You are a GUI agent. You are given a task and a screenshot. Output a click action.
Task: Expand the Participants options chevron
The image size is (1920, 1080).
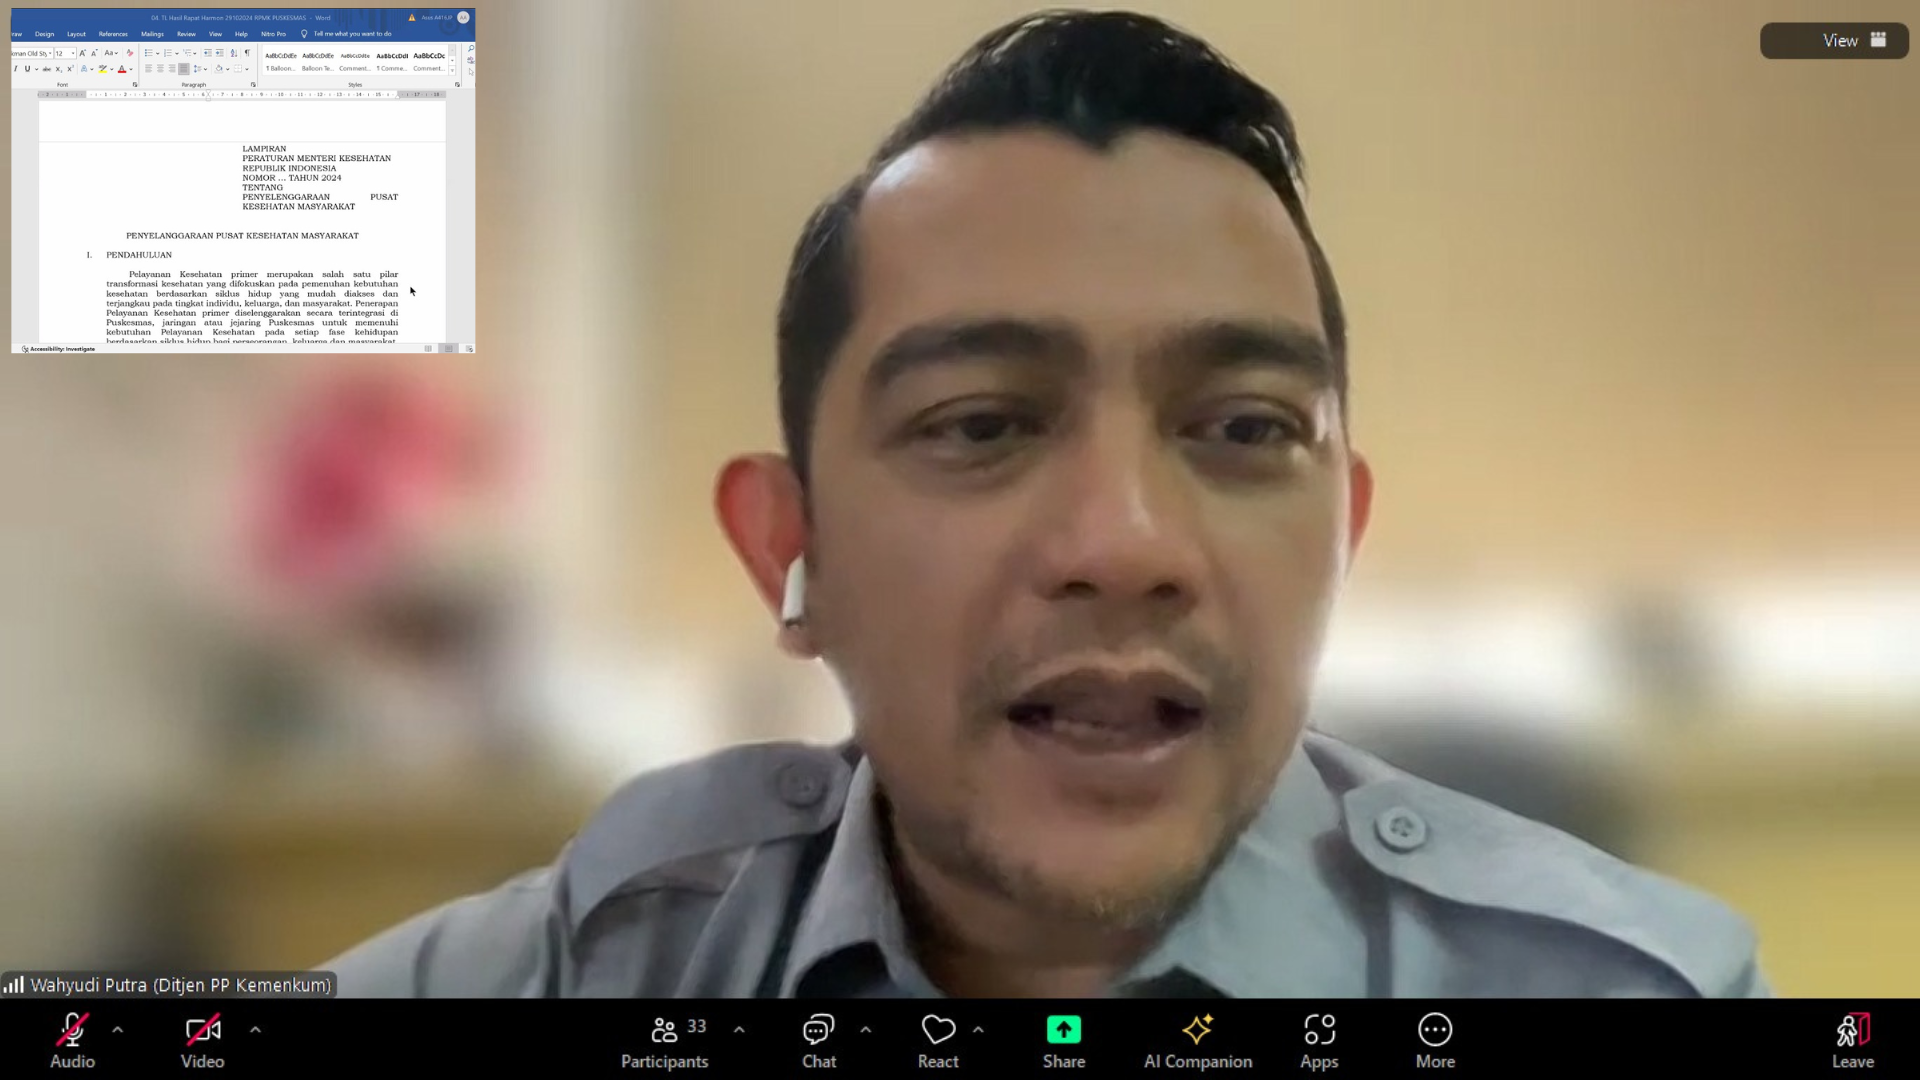click(x=739, y=1029)
